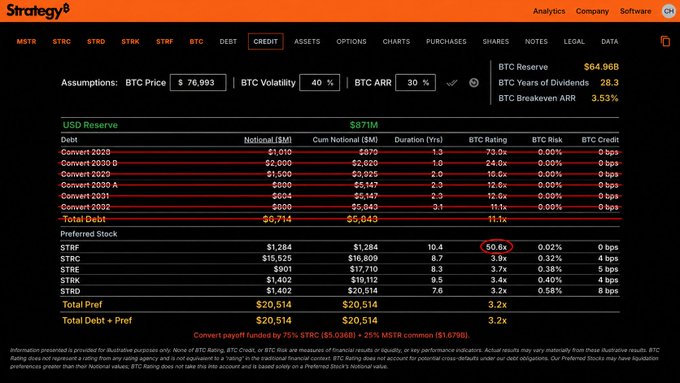
Task: Select the STRE preferred stock row label
Action: click(x=70, y=269)
